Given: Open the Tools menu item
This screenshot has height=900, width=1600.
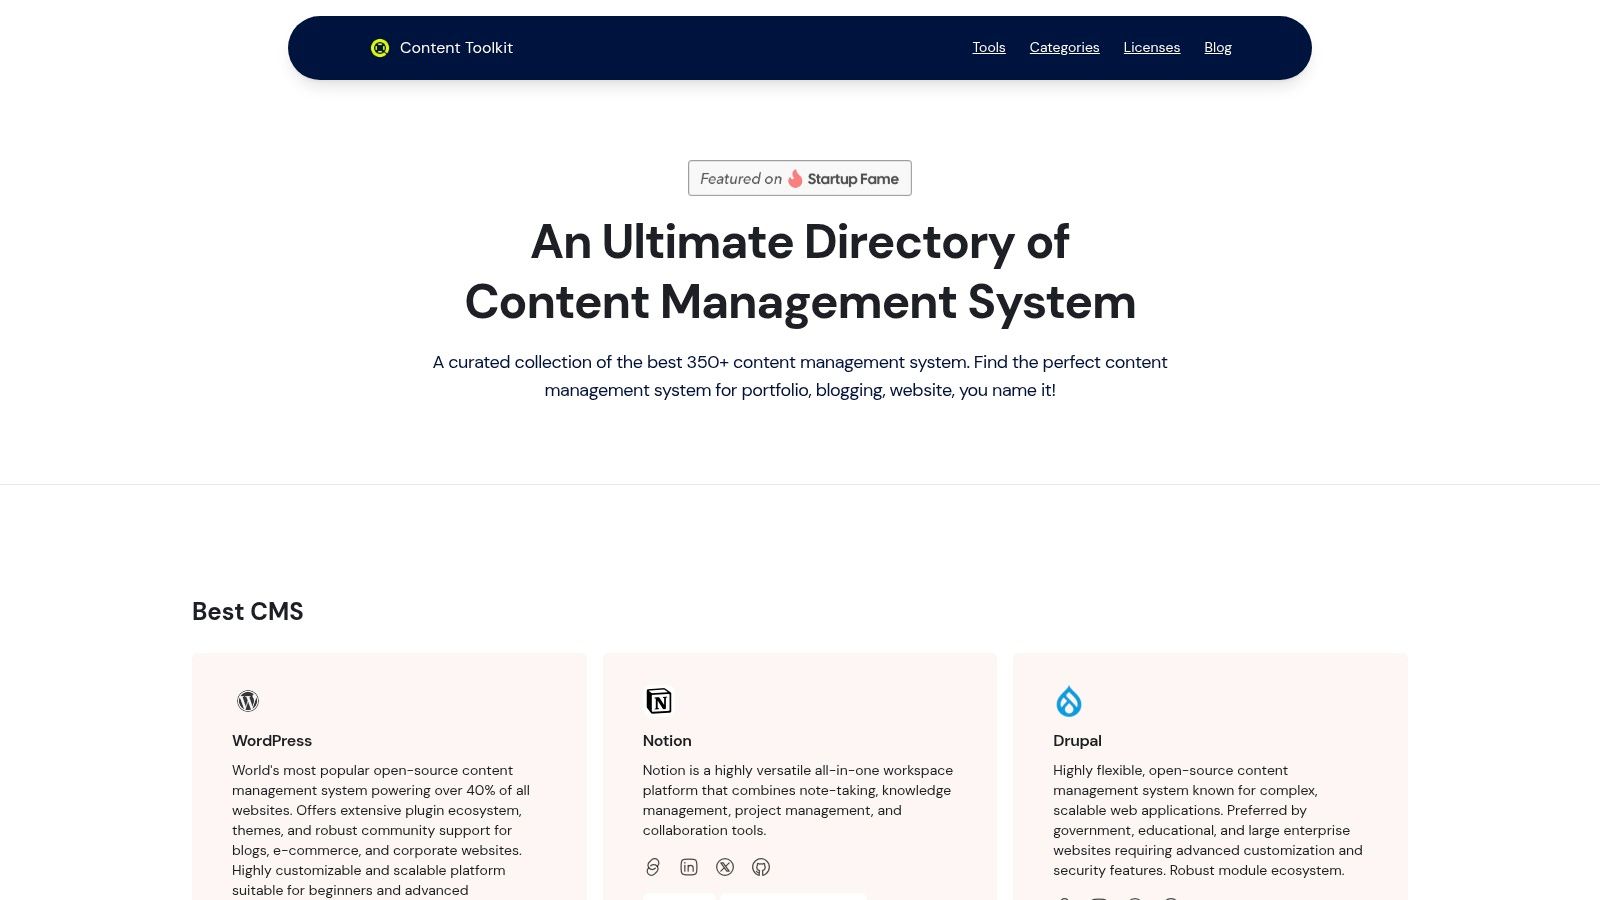Looking at the screenshot, I should pos(989,47).
